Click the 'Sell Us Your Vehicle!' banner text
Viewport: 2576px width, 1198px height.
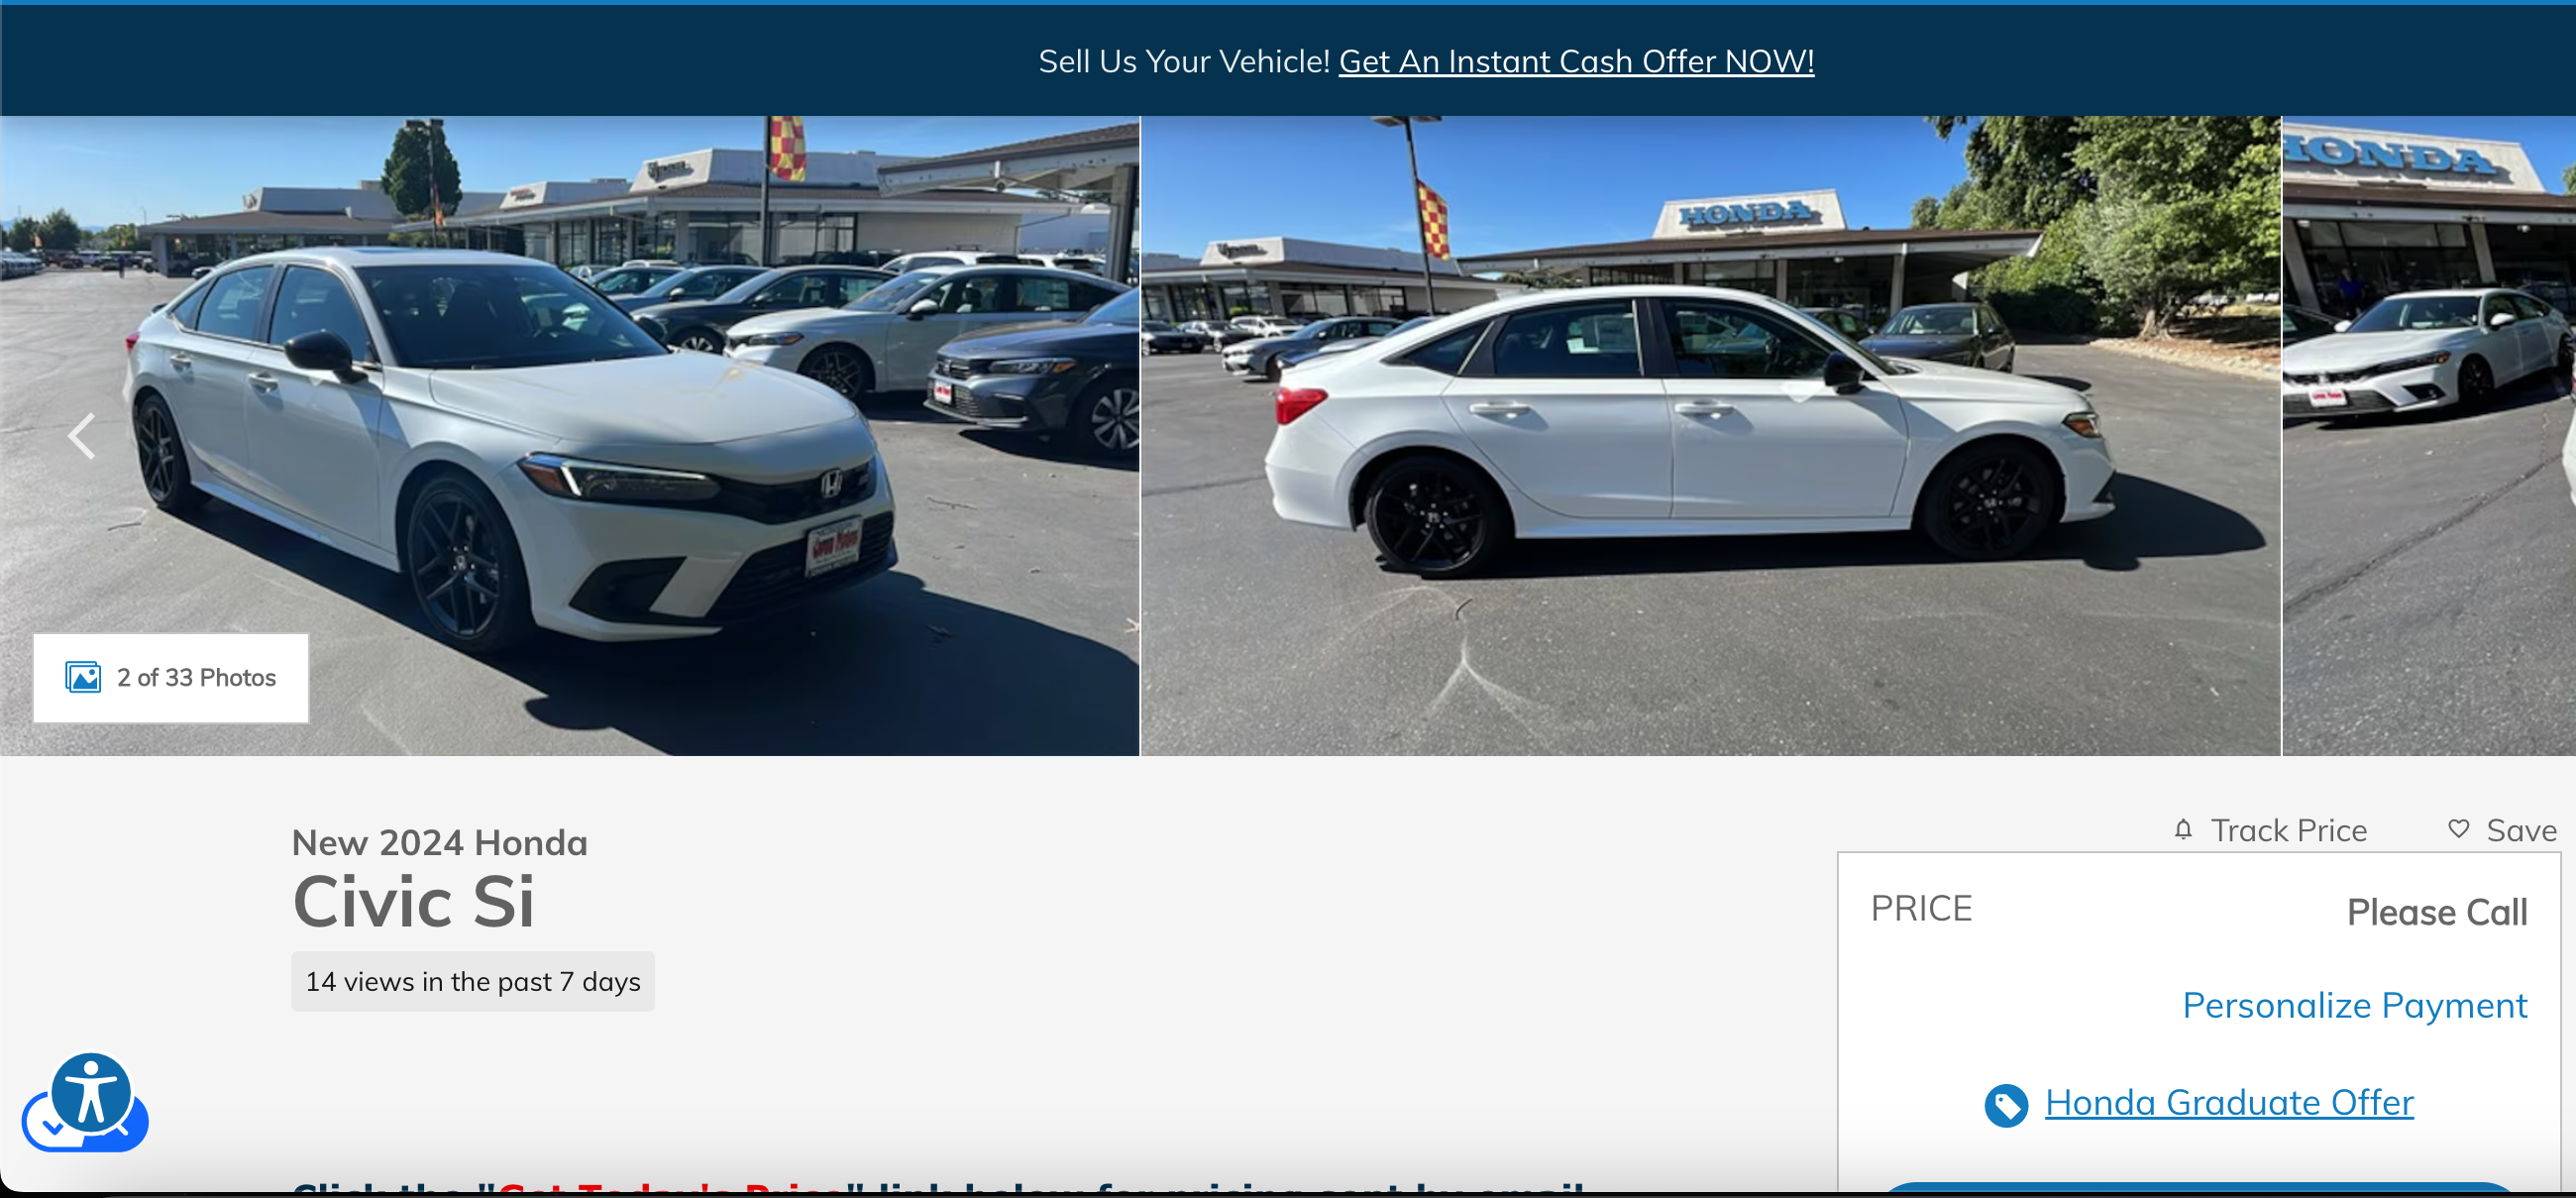pos(1184,62)
